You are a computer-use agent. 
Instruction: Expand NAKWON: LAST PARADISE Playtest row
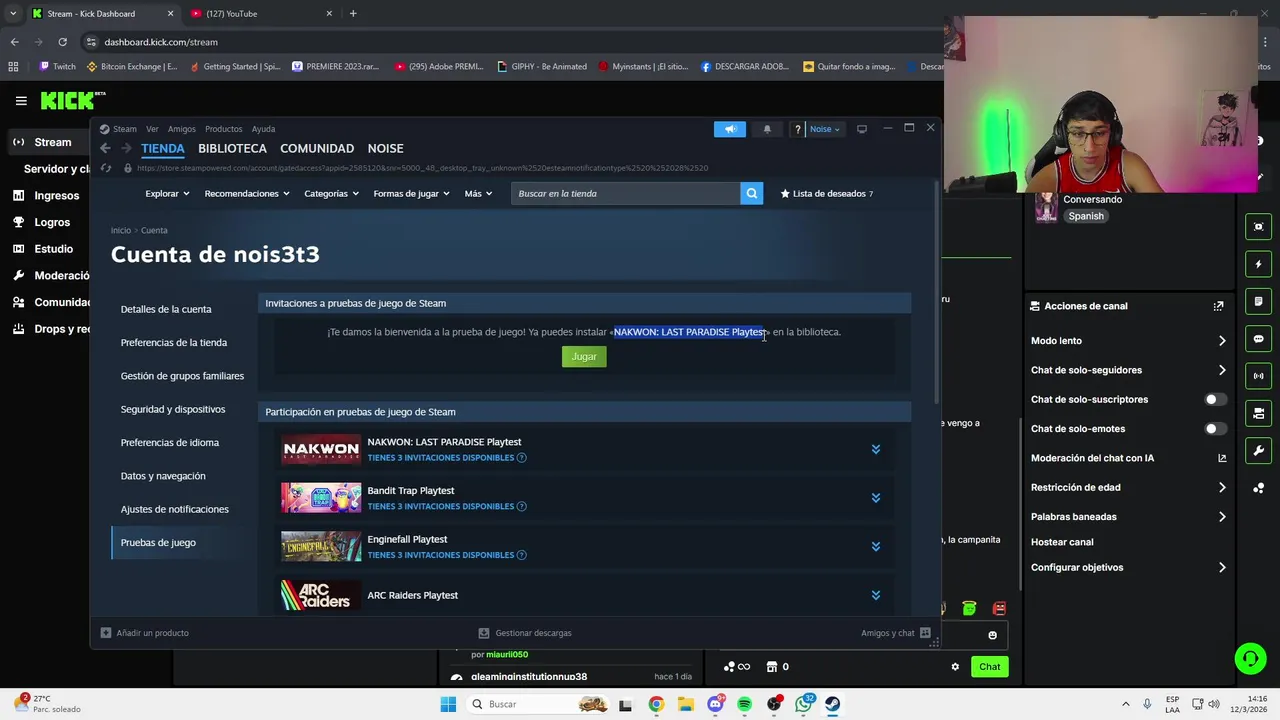click(x=875, y=449)
